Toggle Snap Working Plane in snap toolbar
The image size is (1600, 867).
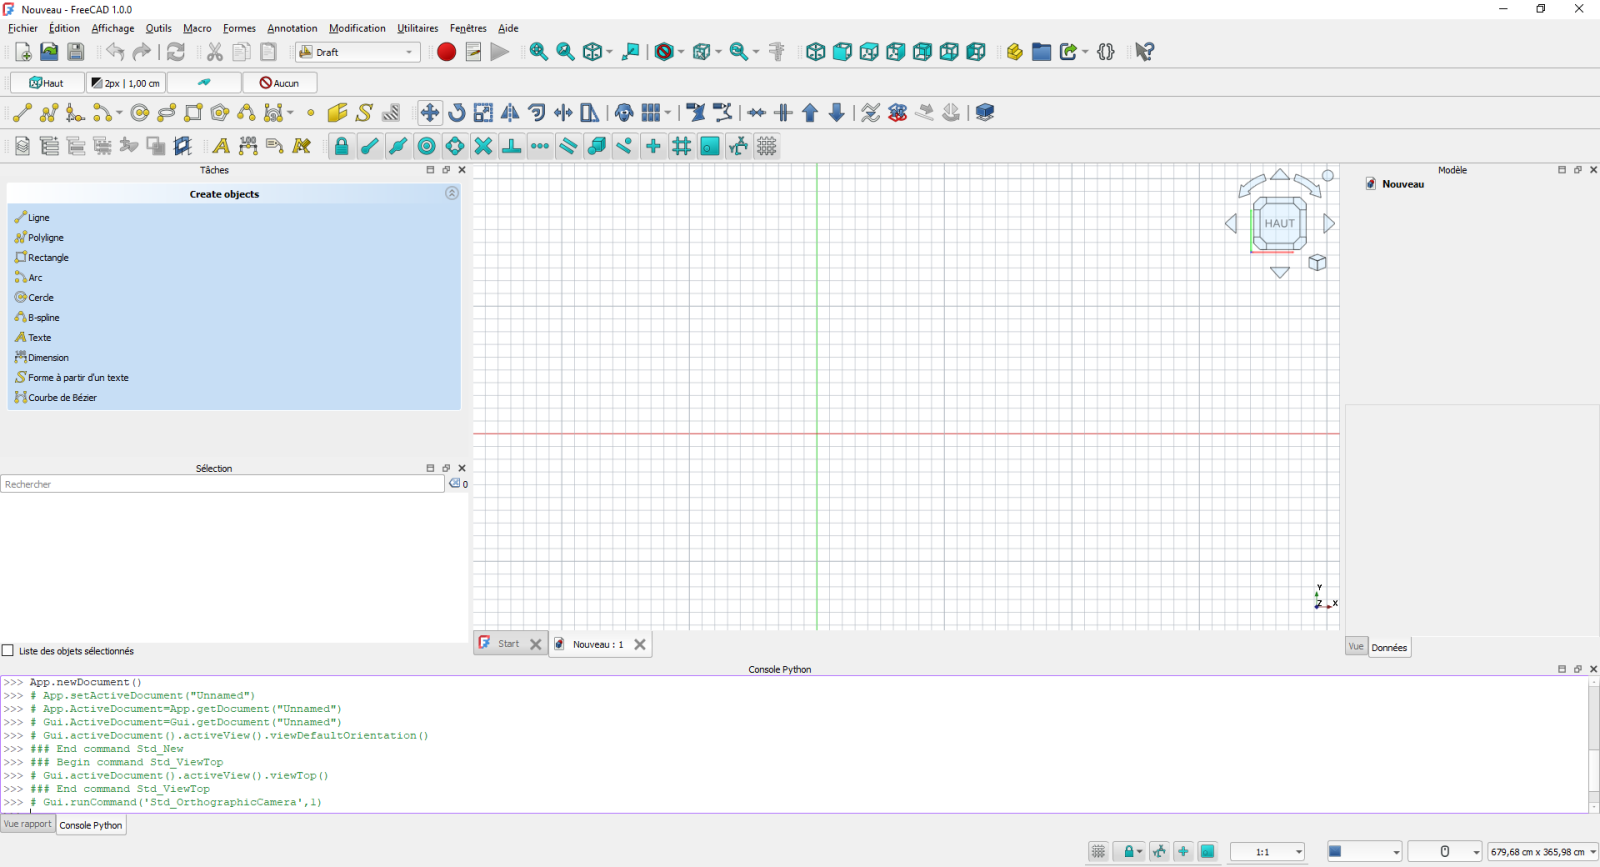pyautogui.click(x=710, y=146)
